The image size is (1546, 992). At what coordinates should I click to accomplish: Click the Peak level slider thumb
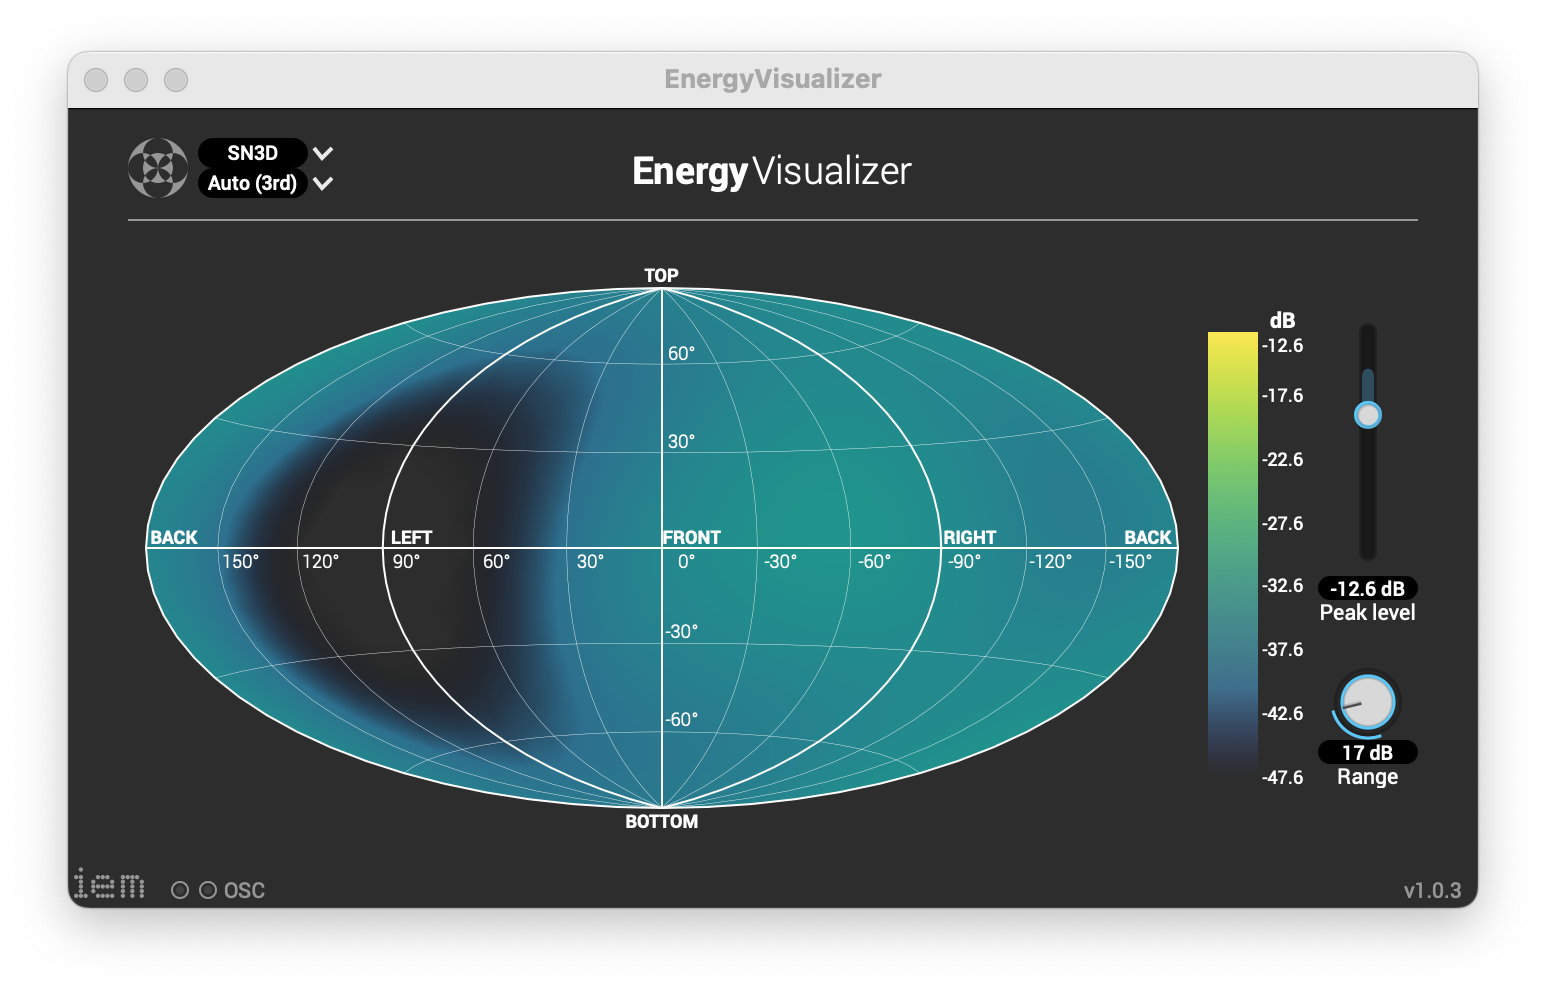1367,415
